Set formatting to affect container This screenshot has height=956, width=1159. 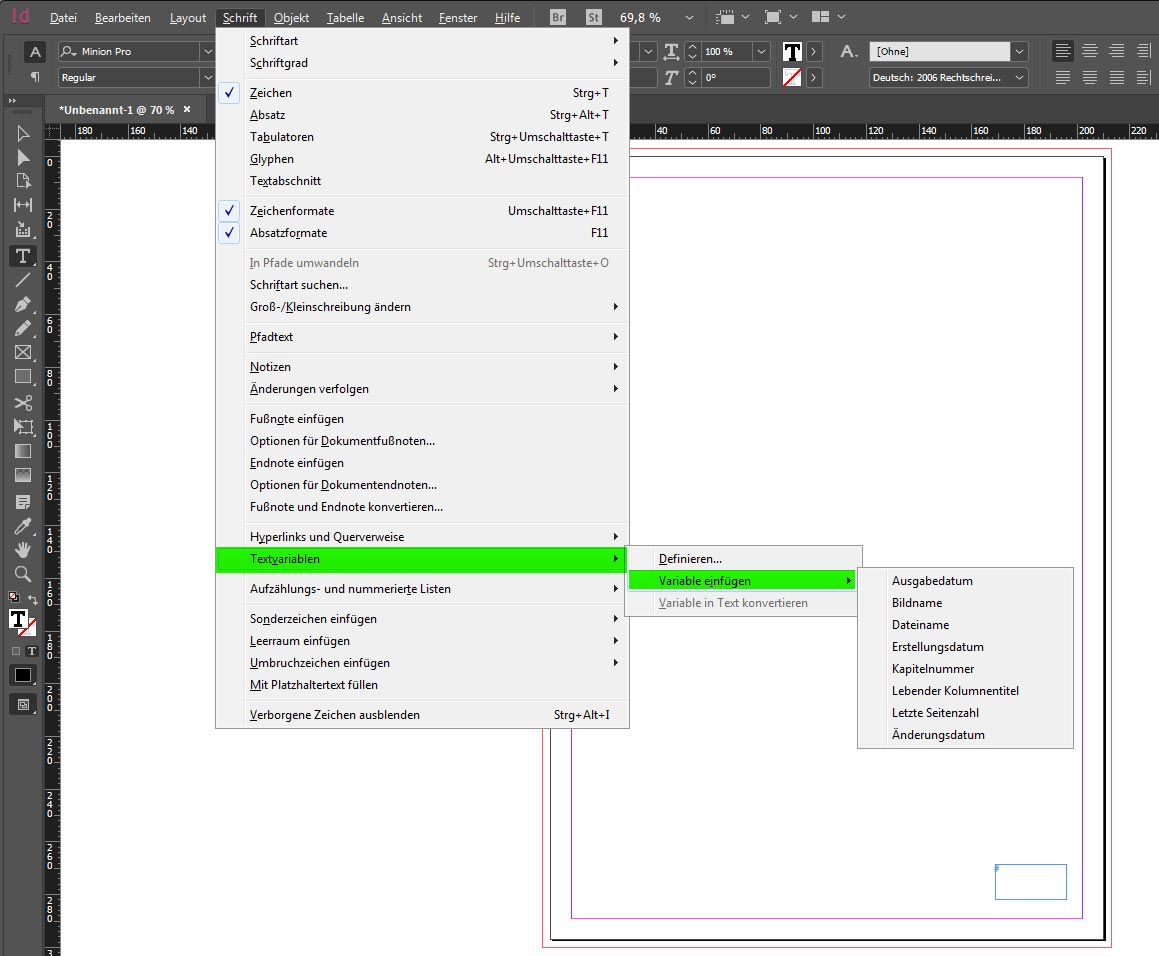tap(16, 651)
